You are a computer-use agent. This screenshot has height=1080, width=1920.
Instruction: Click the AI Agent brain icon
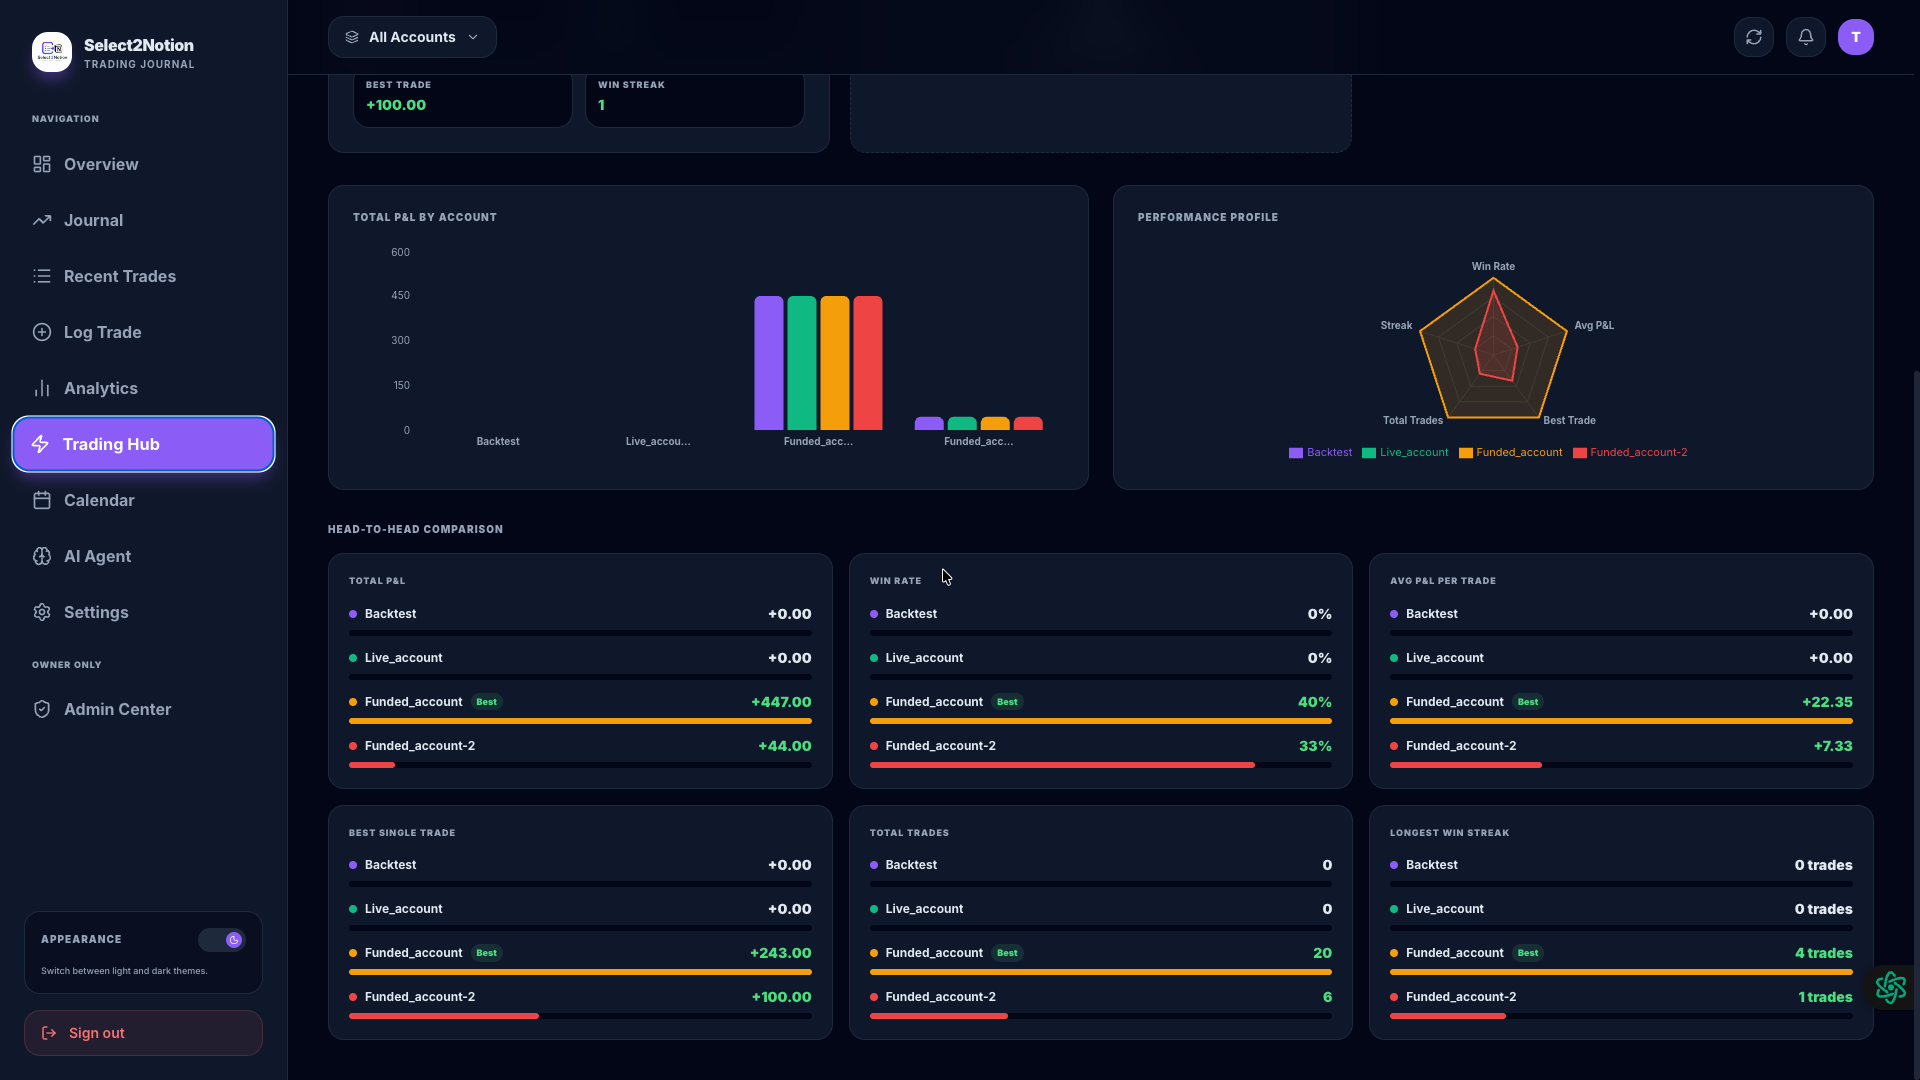click(42, 556)
